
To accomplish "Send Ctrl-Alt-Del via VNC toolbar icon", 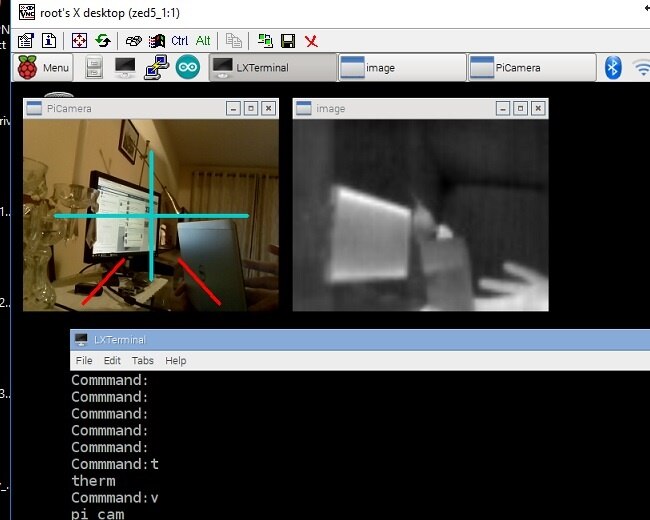I will click(133, 41).
